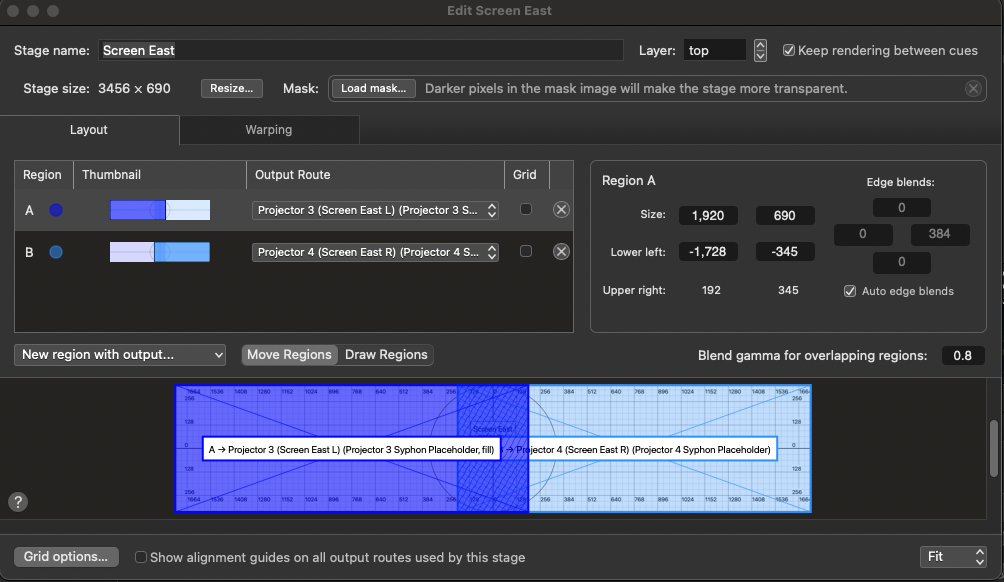Open the Fit zoom dropdown

pyautogui.click(x=952, y=557)
